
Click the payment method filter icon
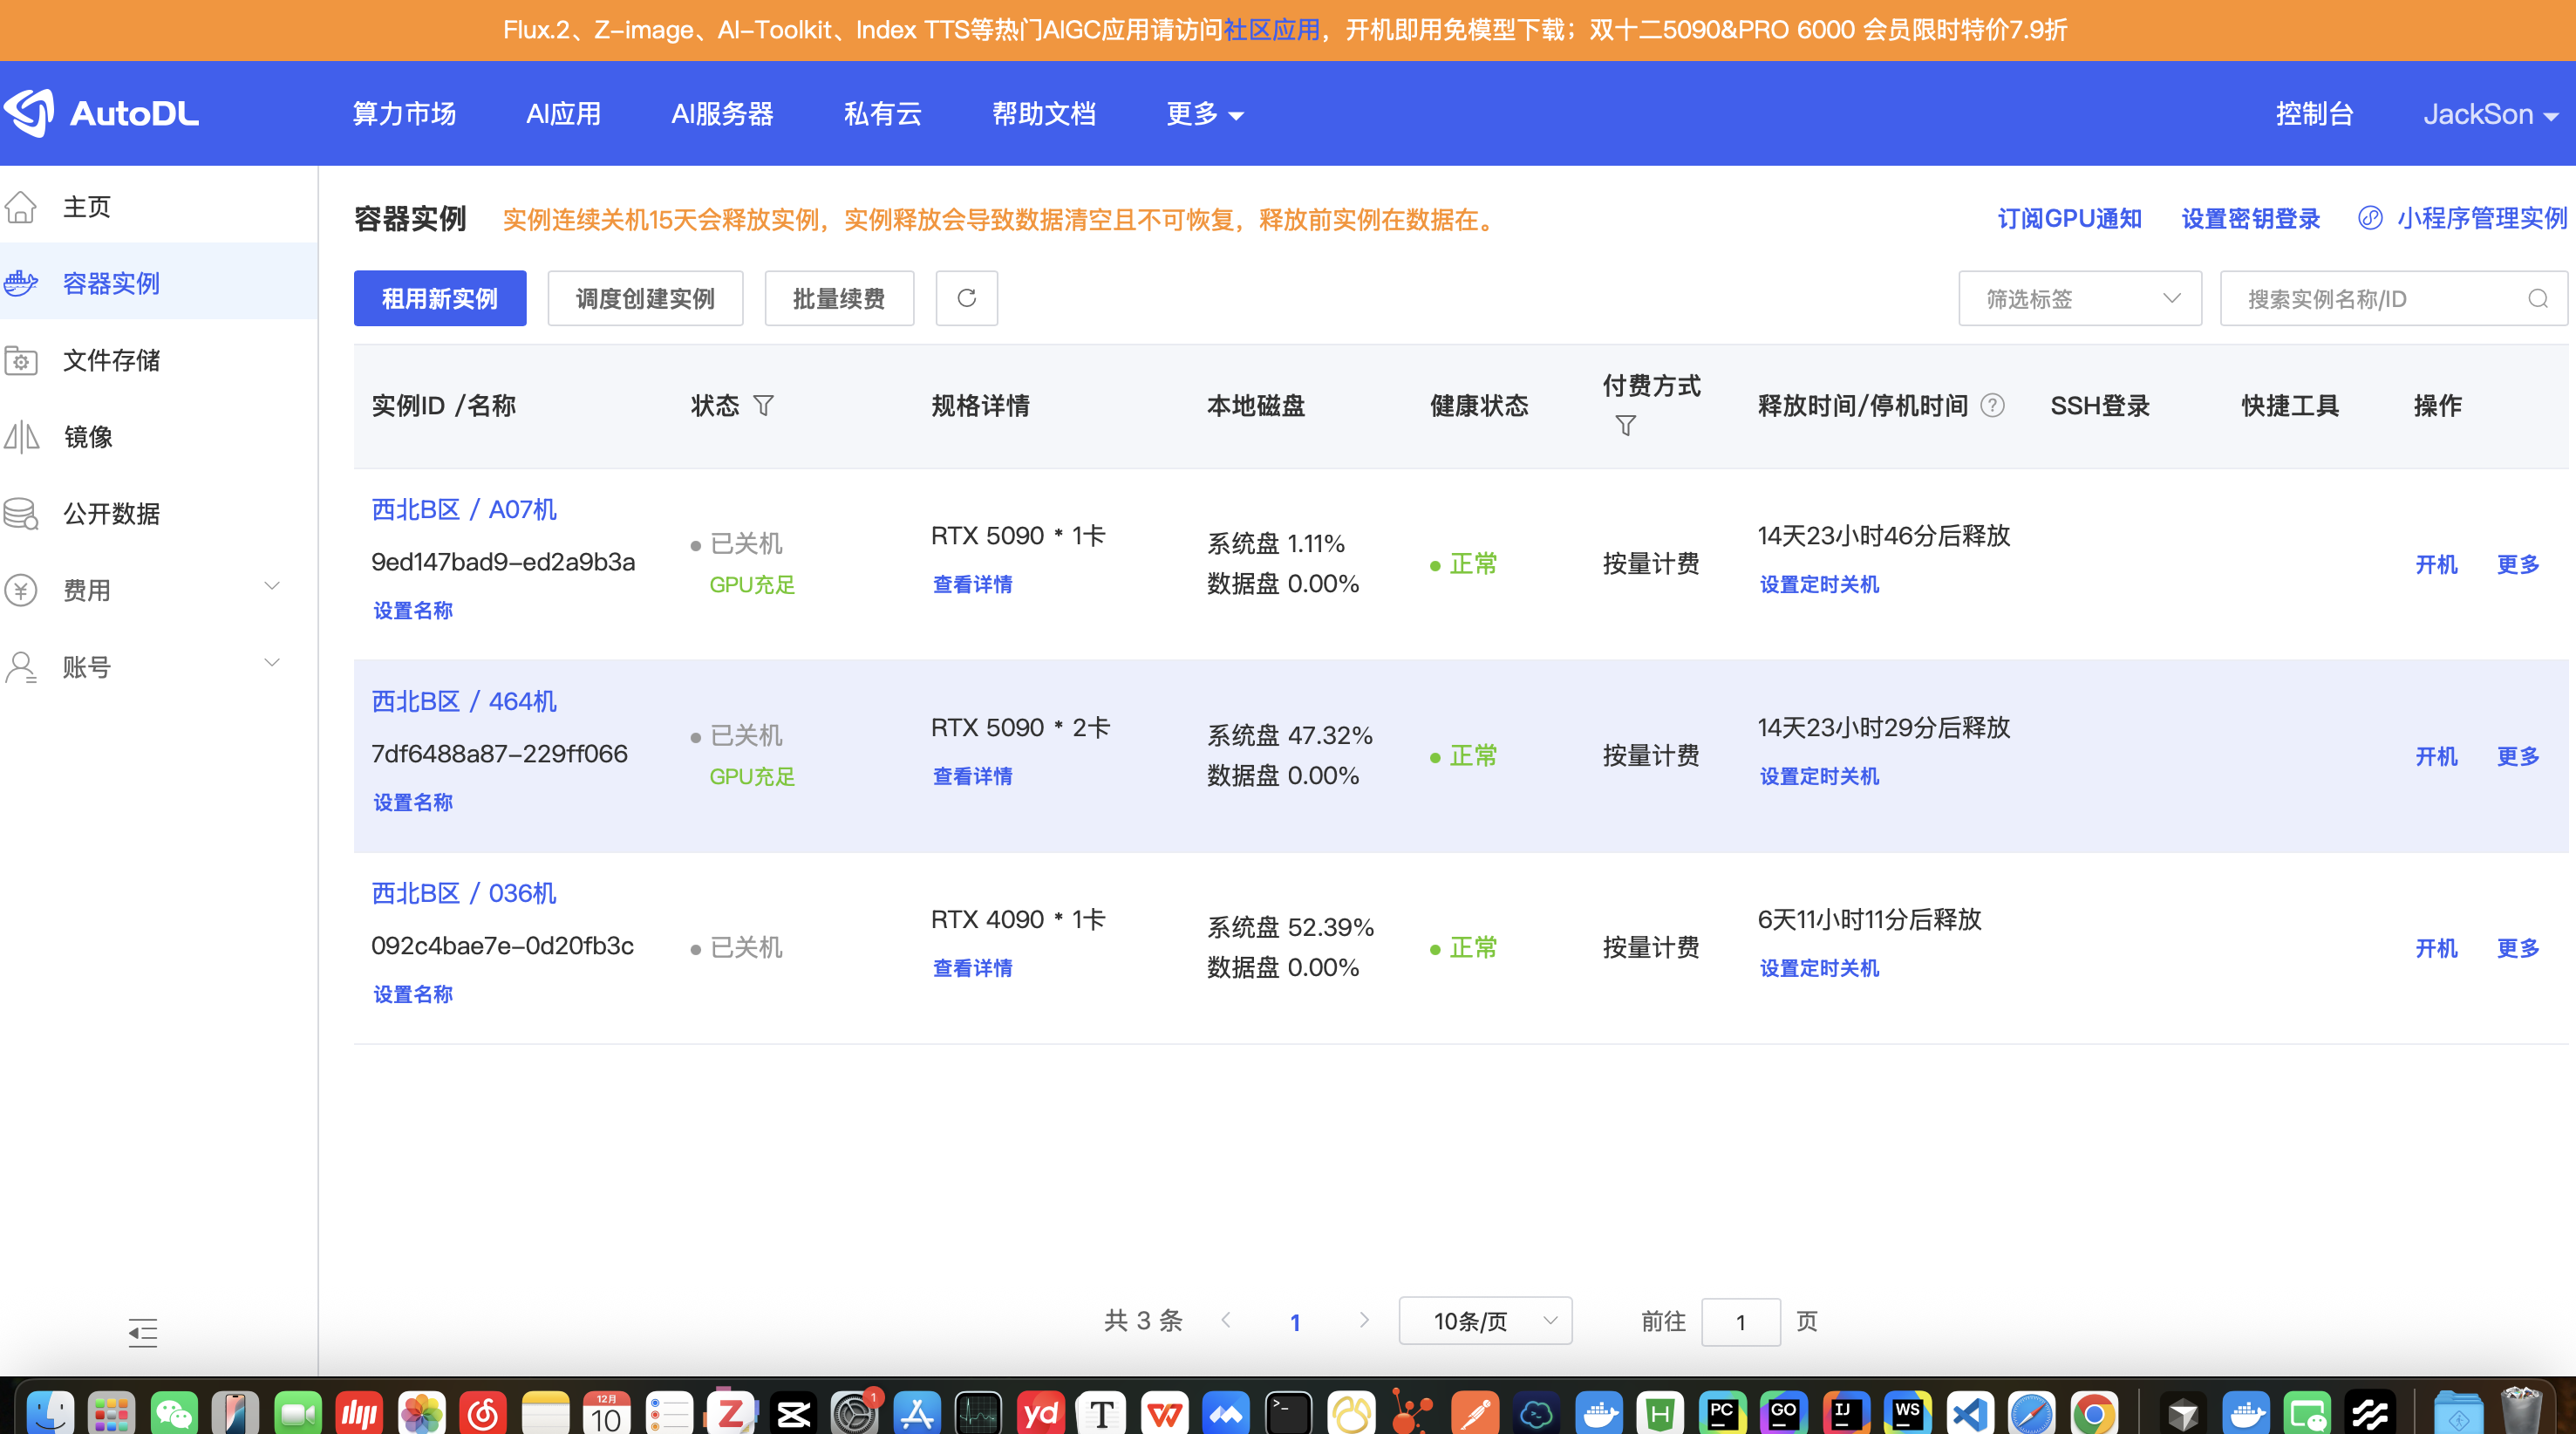[x=1625, y=426]
